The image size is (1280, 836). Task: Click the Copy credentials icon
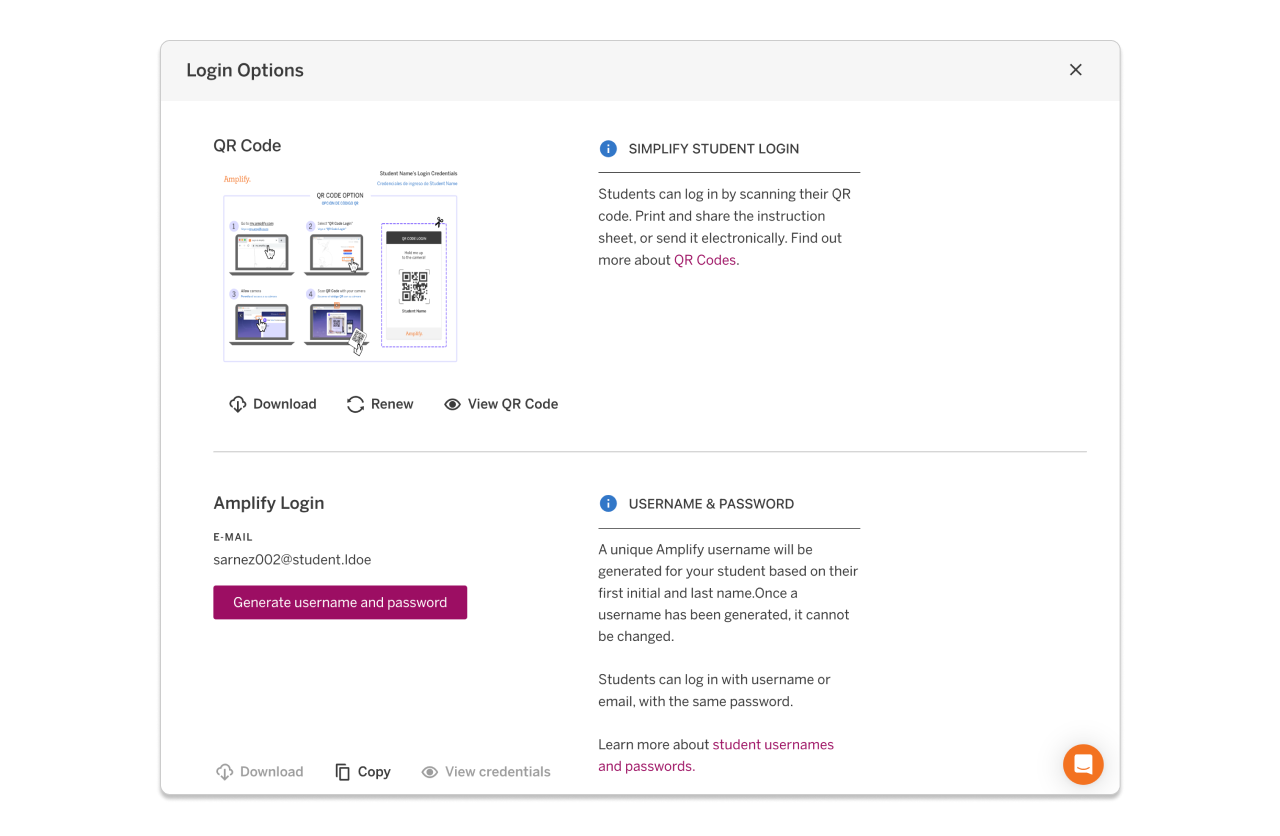(x=341, y=771)
